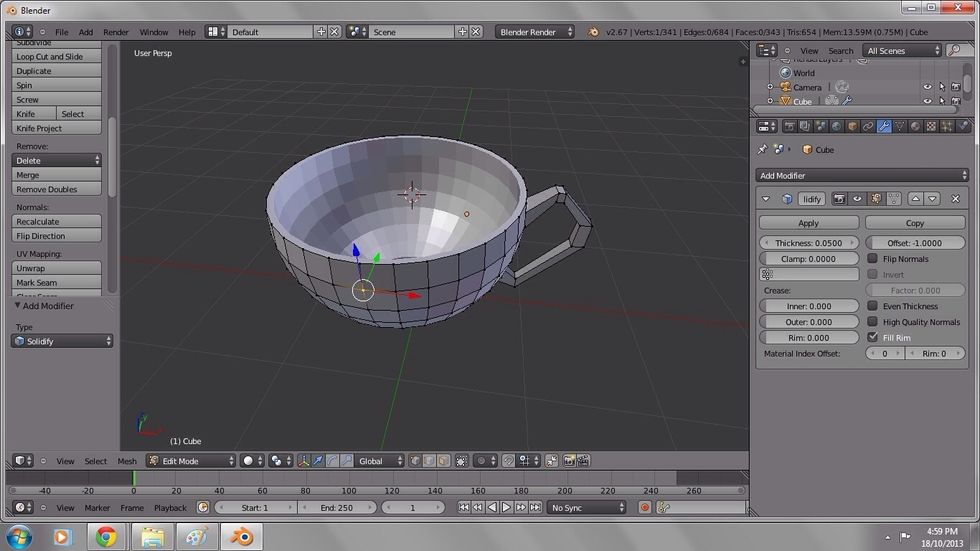
Task: Select face select mode icon
Action: click(444, 461)
